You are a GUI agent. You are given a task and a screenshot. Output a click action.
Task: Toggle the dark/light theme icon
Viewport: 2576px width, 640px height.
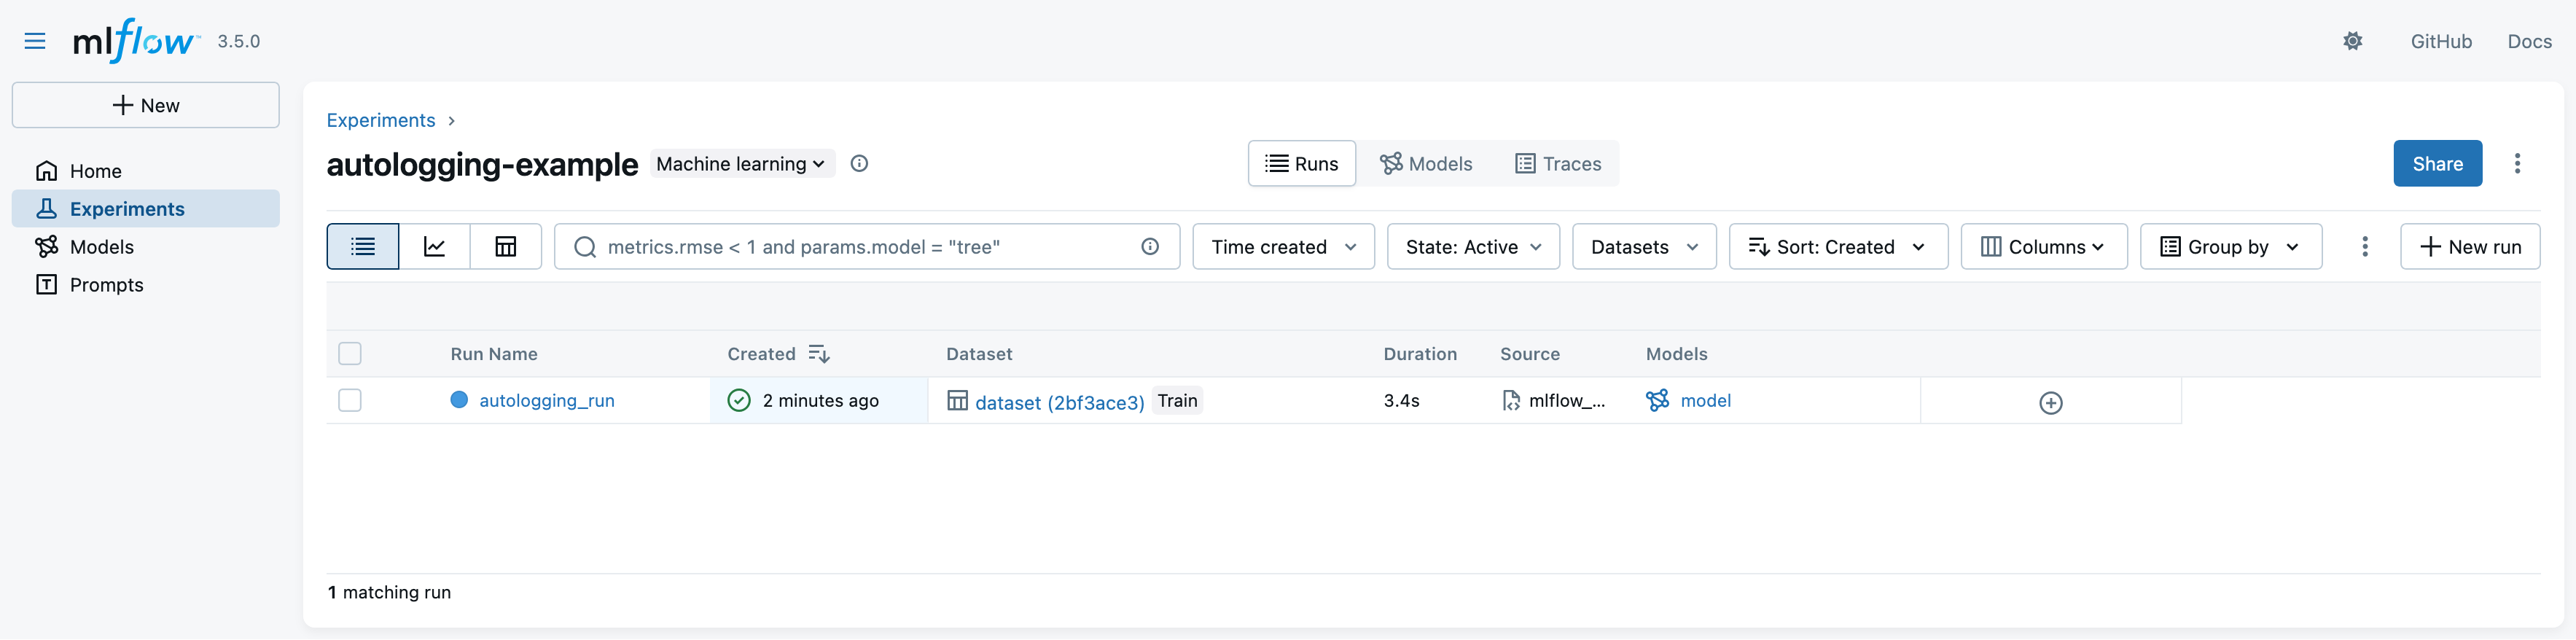tap(2352, 41)
